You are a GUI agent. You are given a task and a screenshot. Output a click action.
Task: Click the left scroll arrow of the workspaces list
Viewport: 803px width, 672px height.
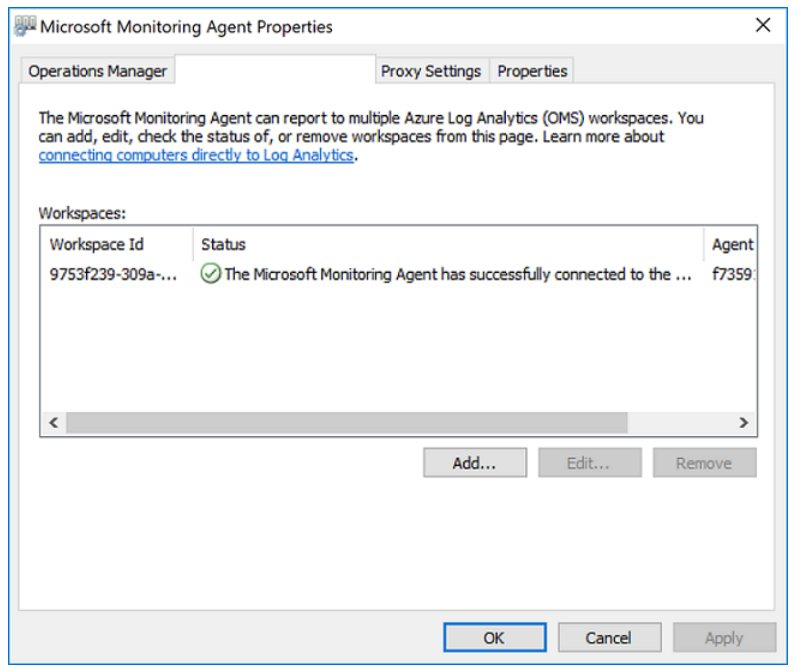[x=54, y=424]
